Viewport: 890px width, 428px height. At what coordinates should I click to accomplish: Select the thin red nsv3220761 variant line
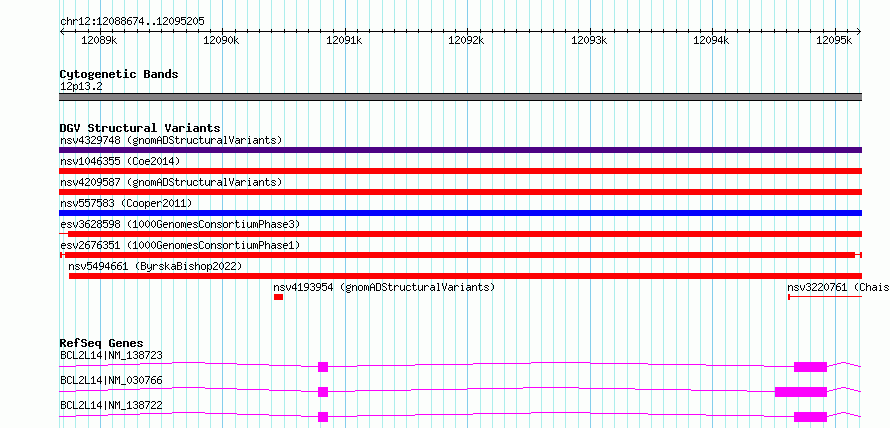pos(825,297)
